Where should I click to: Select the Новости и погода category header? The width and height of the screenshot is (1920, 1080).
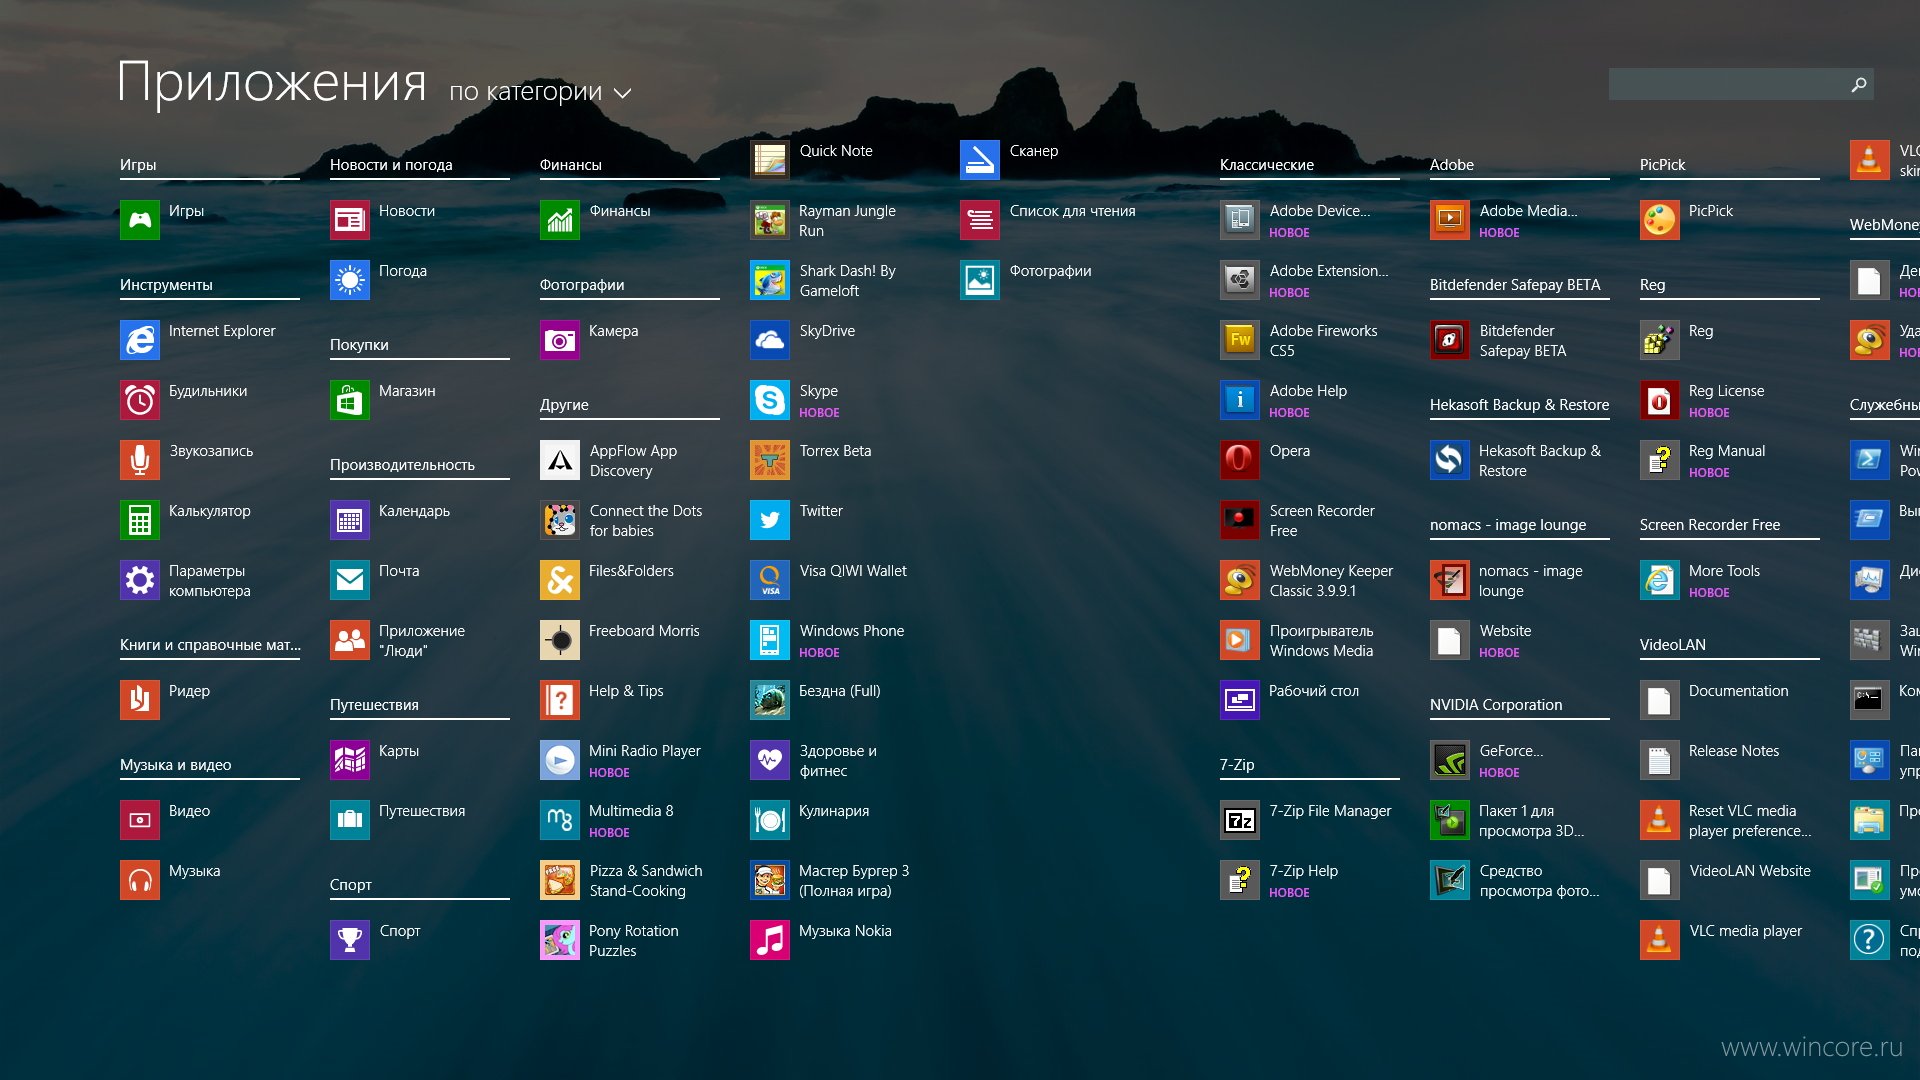pyautogui.click(x=391, y=165)
